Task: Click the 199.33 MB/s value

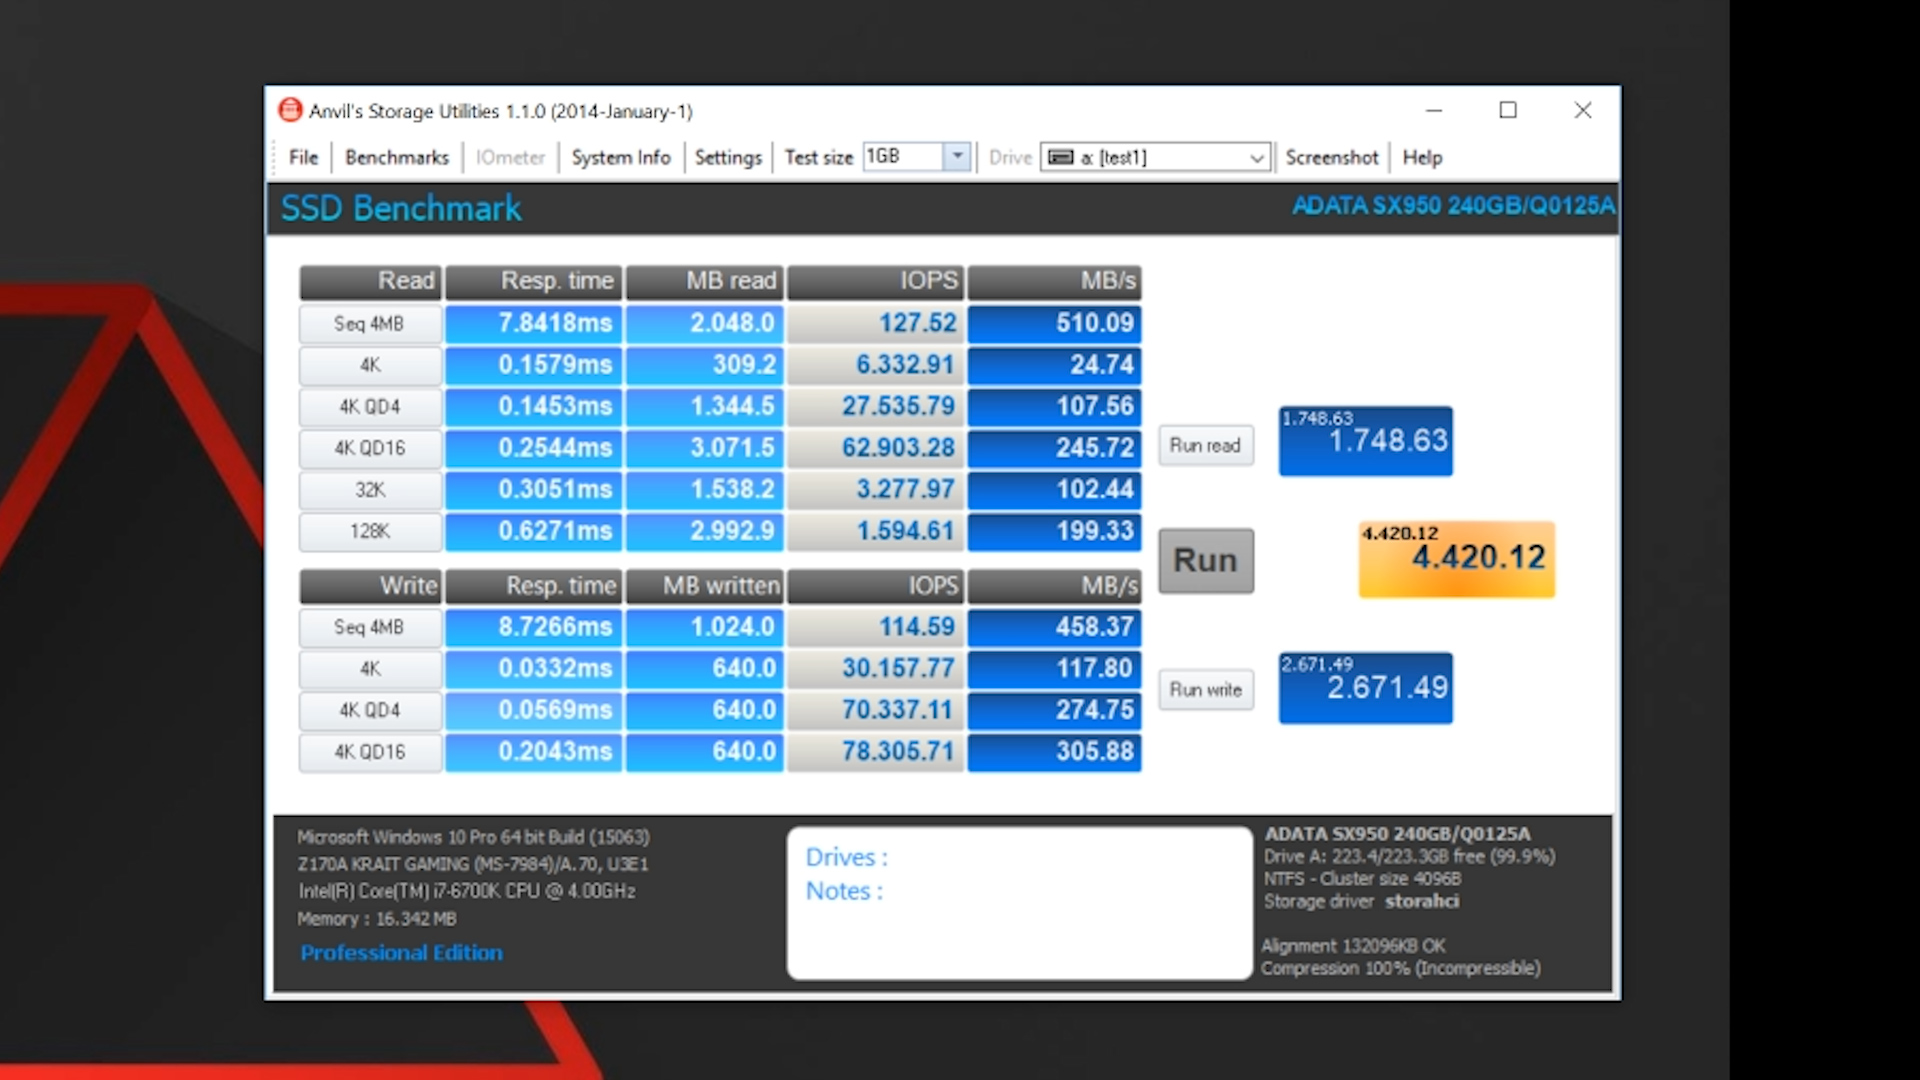Action: tap(1054, 531)
